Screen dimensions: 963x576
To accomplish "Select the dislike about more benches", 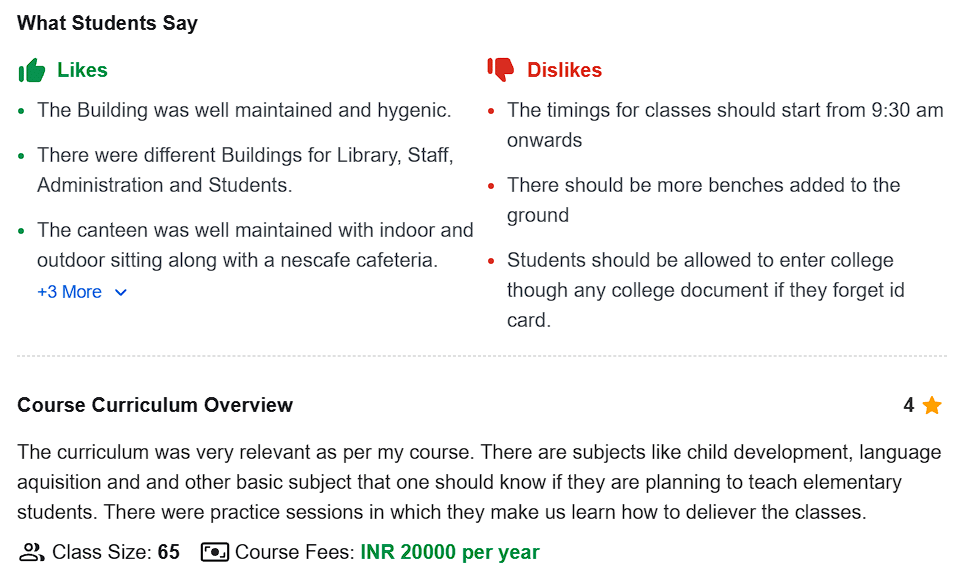I will 703,200.
